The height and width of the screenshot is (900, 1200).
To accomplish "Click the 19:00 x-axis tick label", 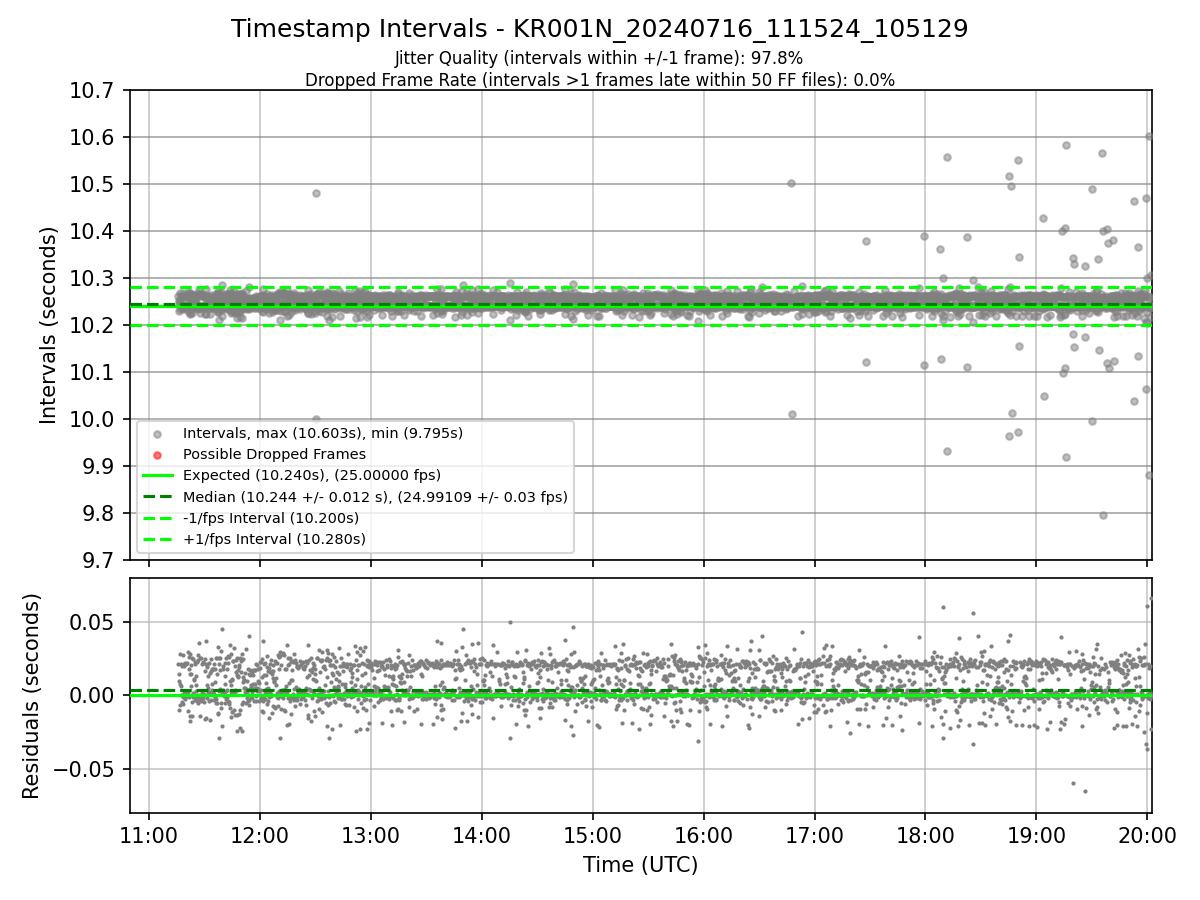I will click(x=1035, y=835).
